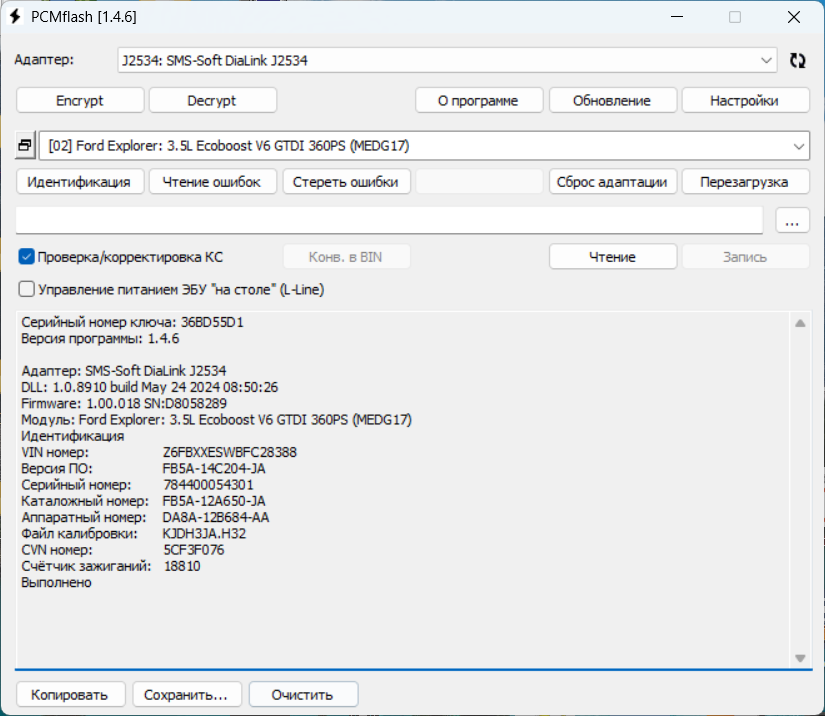Click Стереть ошибки button
Screen dimensions: 825x716
pyautogui.click(x=346, y=182)
